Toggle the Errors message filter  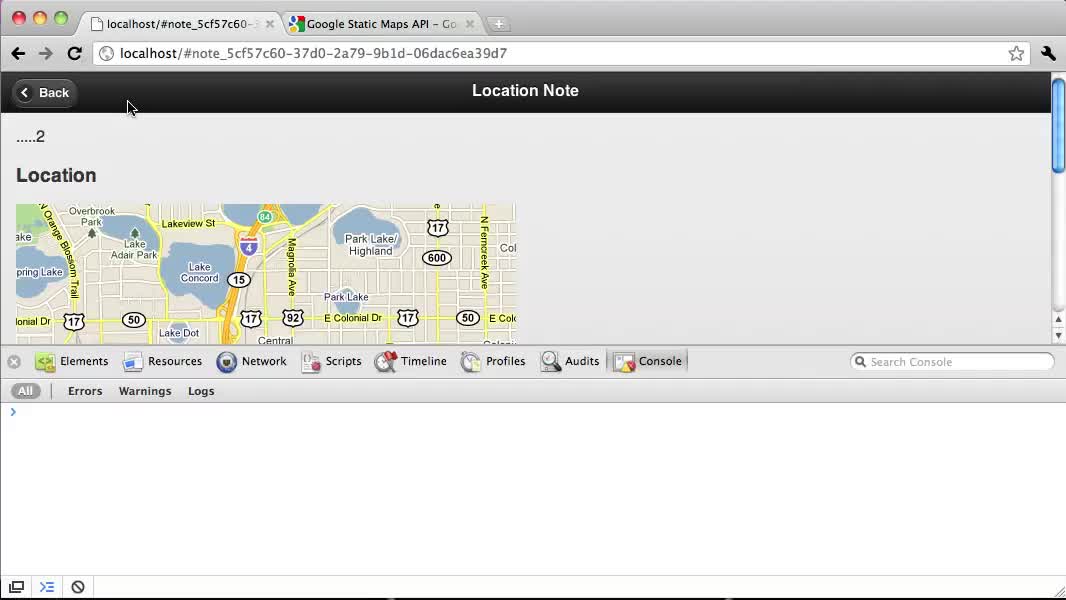(x=85, y=391)
